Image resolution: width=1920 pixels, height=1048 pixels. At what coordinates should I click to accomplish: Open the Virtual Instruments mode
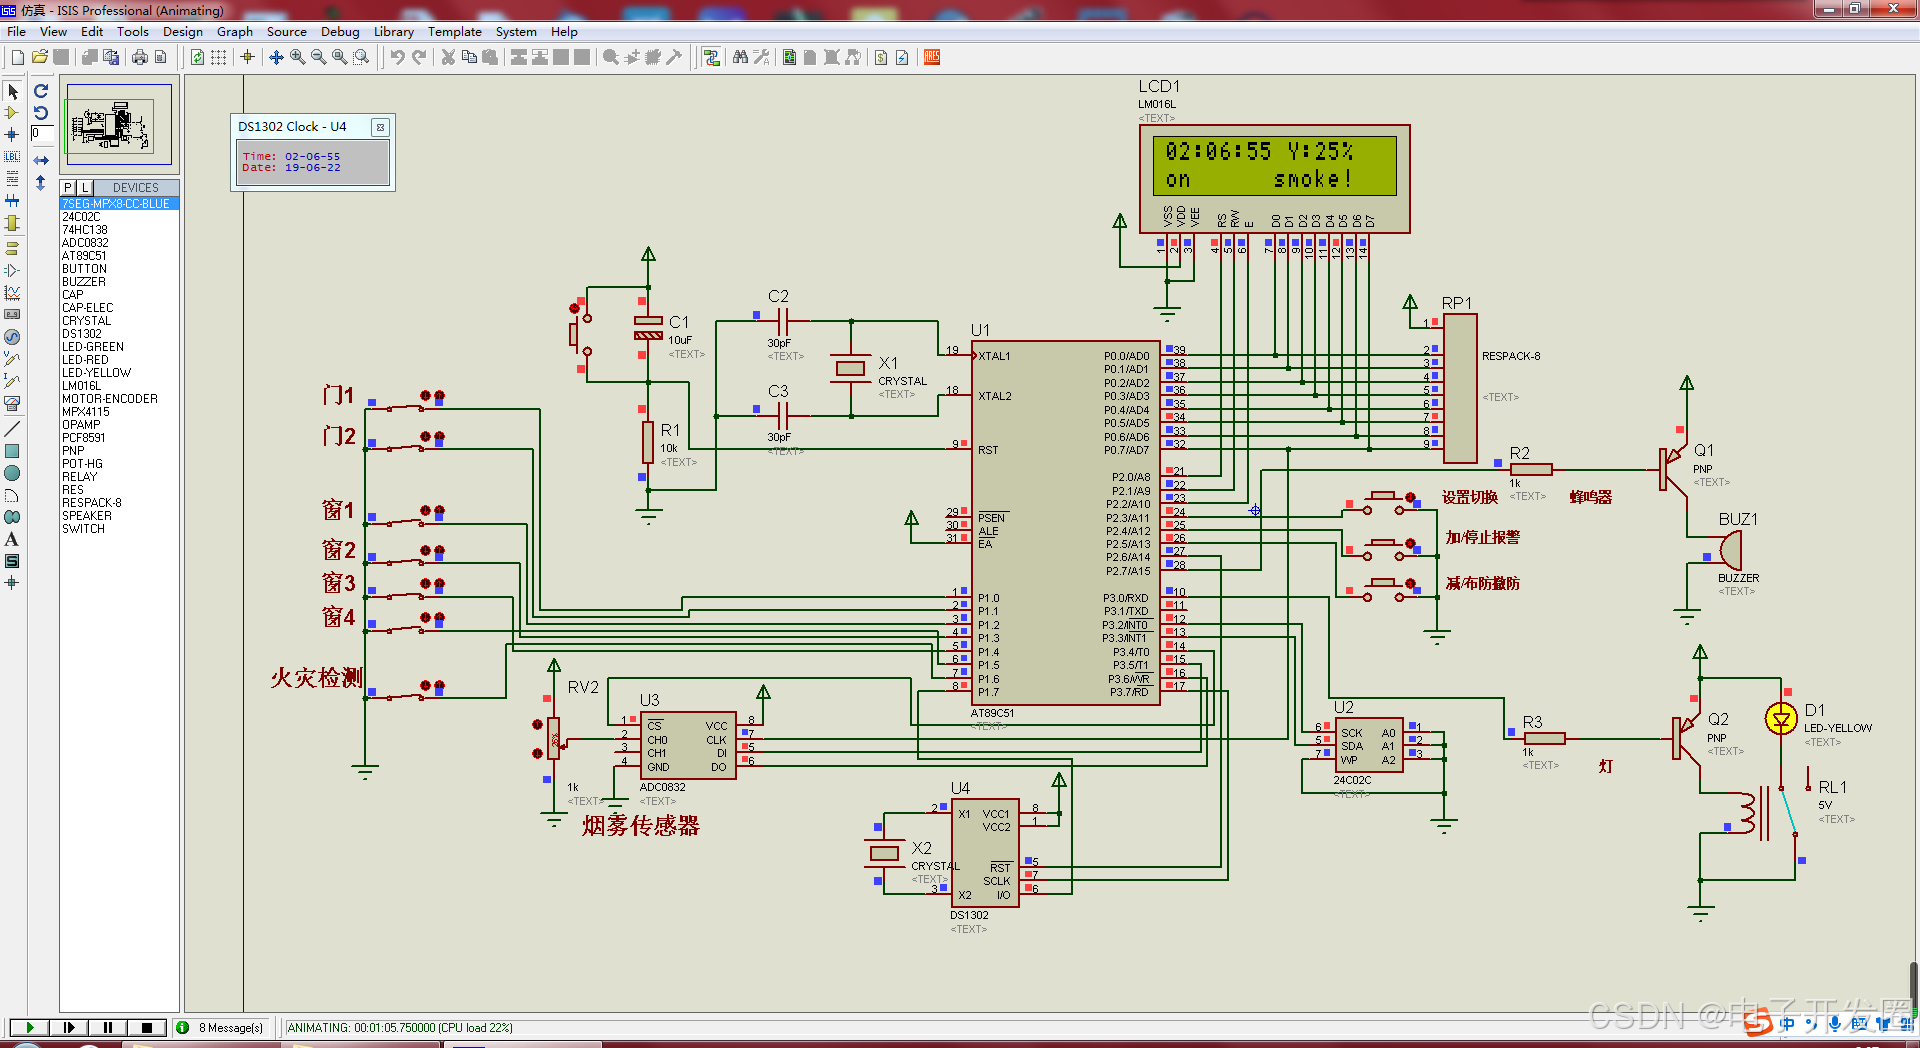click(12, 403)
